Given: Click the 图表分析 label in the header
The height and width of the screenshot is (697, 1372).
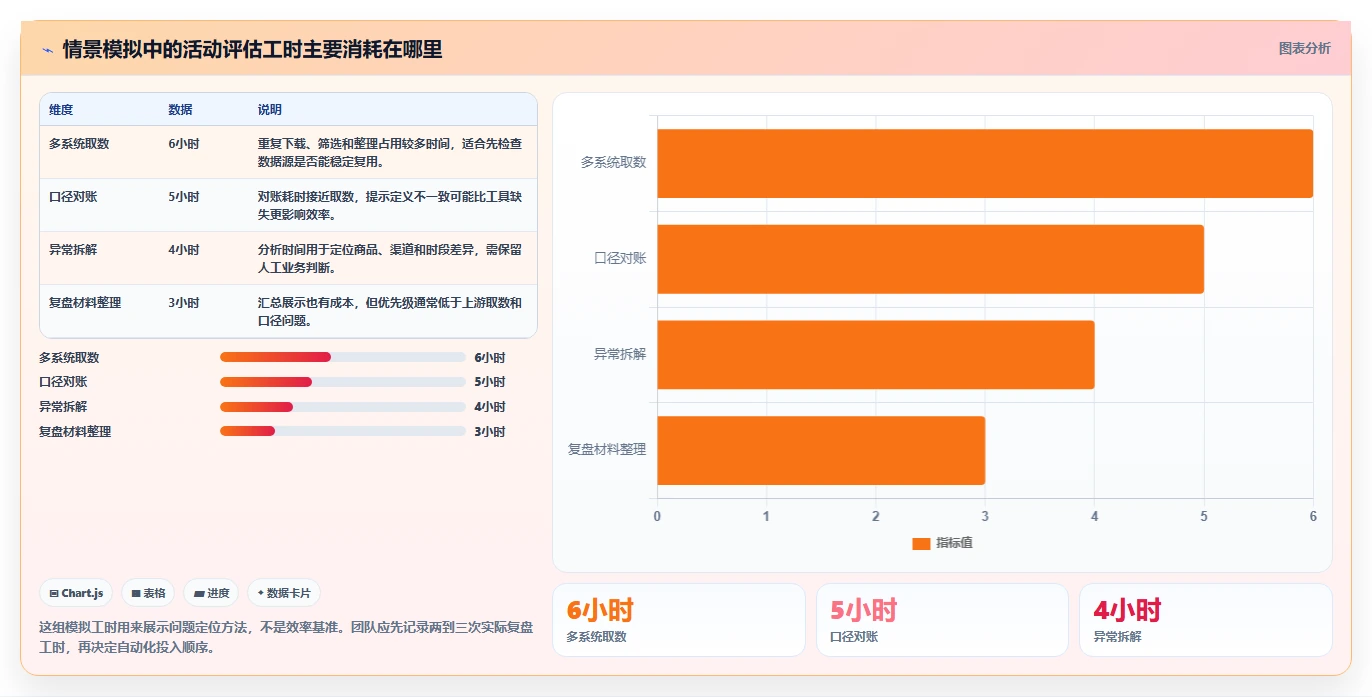Looking at the screenshot, I should (x=1304, y=48).
